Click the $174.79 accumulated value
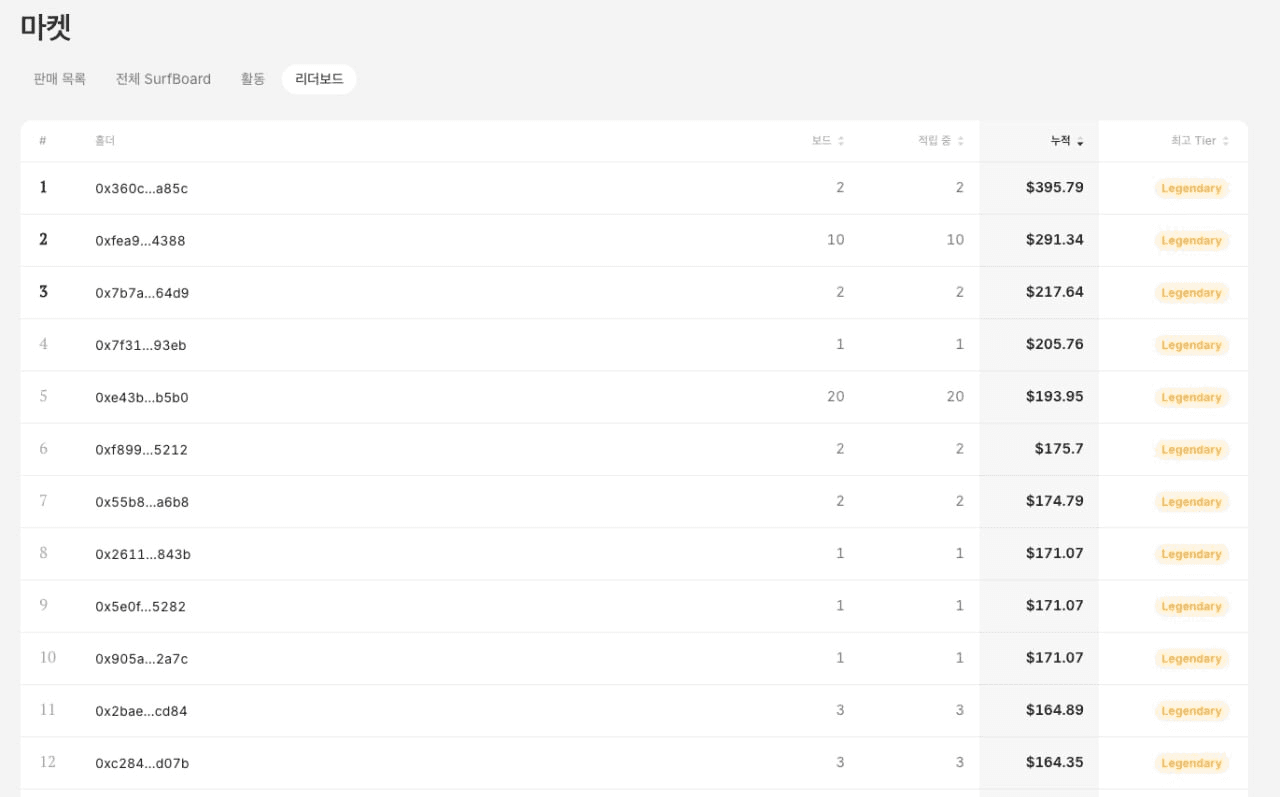 [x=1054, y=500]
